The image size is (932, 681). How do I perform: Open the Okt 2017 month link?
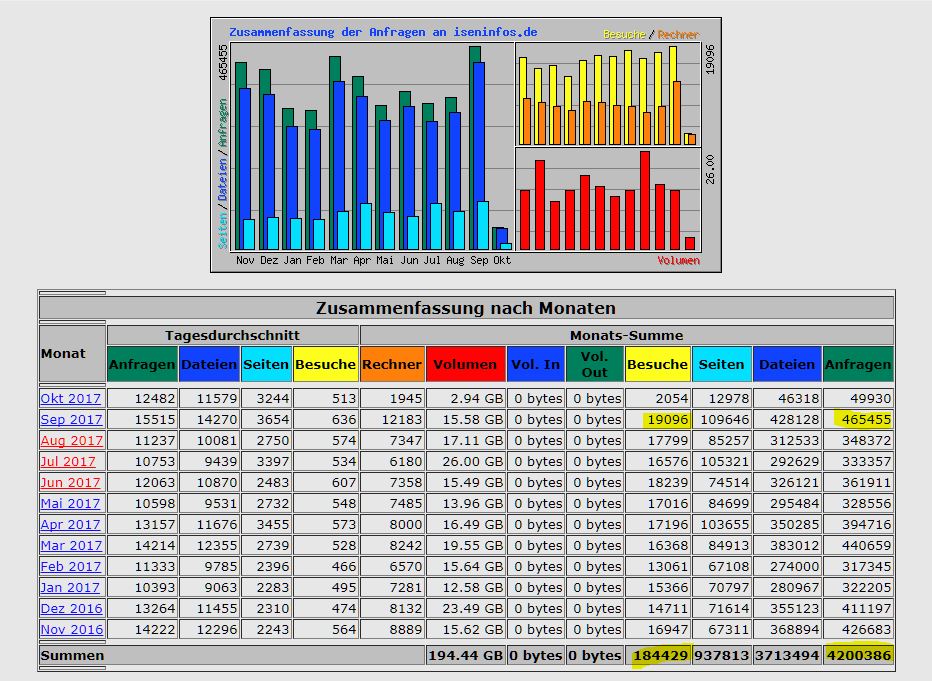click(71, 399)
